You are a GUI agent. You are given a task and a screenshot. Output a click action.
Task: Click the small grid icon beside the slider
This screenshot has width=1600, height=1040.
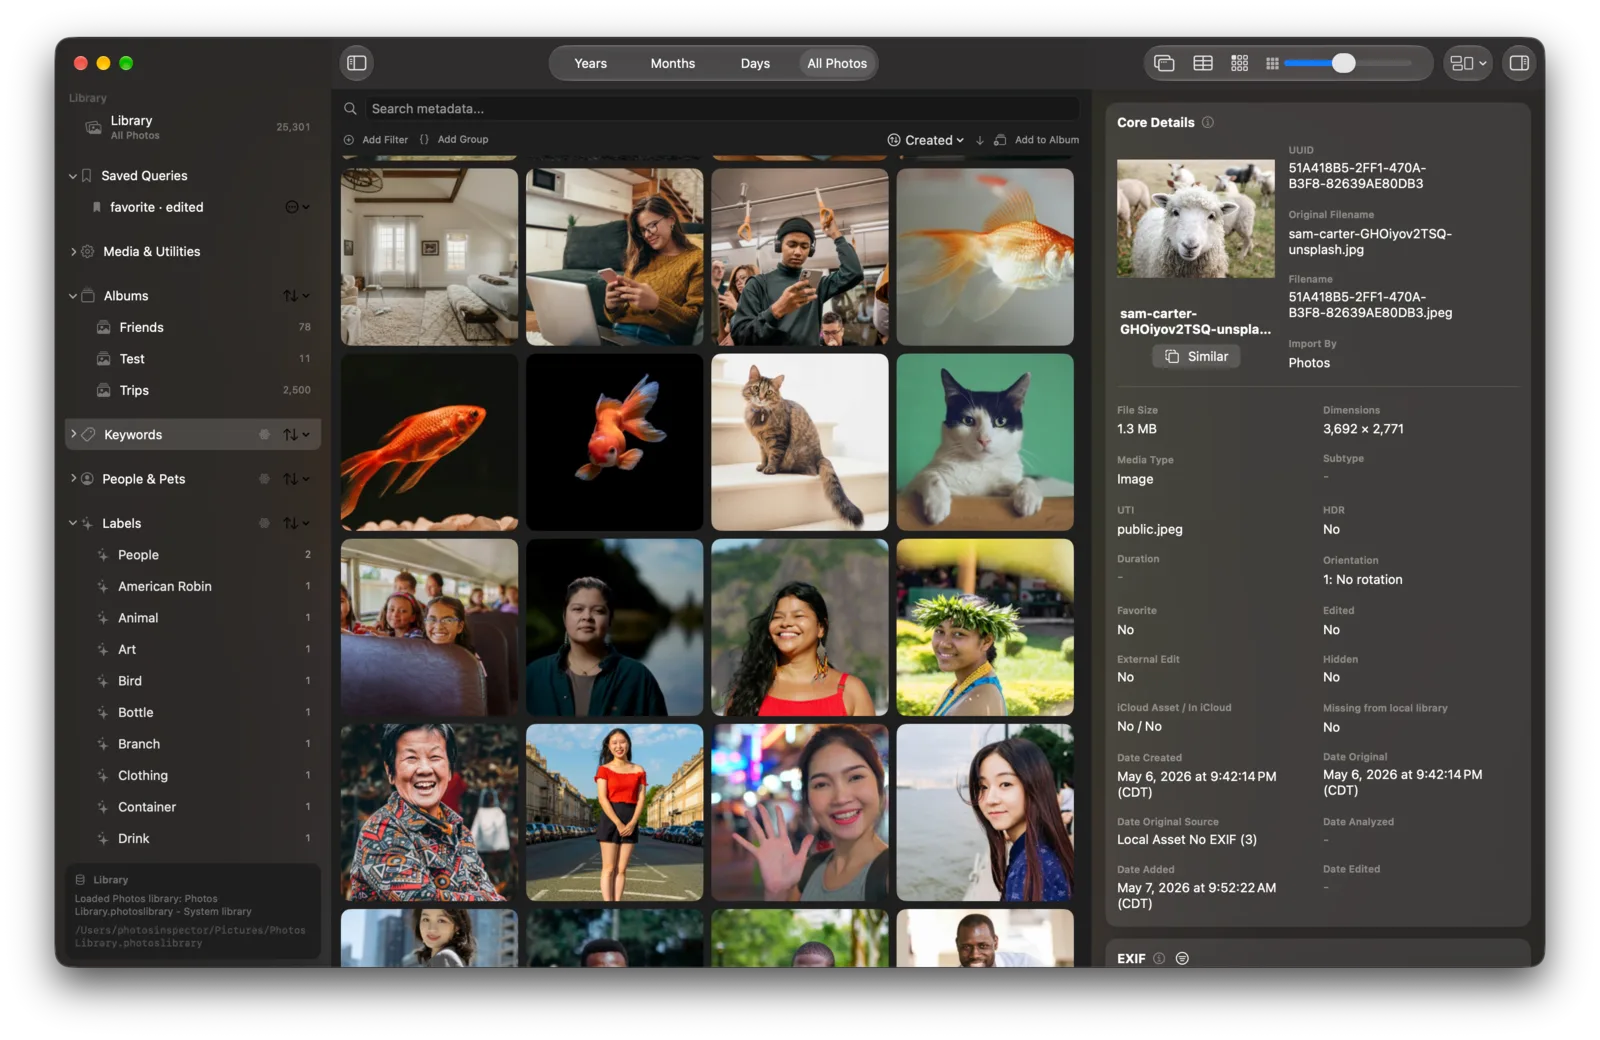tap(1272, 63)
